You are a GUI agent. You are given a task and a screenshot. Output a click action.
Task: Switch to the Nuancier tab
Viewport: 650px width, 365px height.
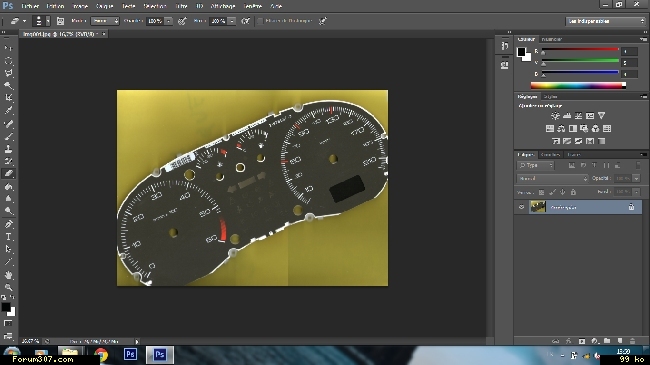[x=551, y=39]
